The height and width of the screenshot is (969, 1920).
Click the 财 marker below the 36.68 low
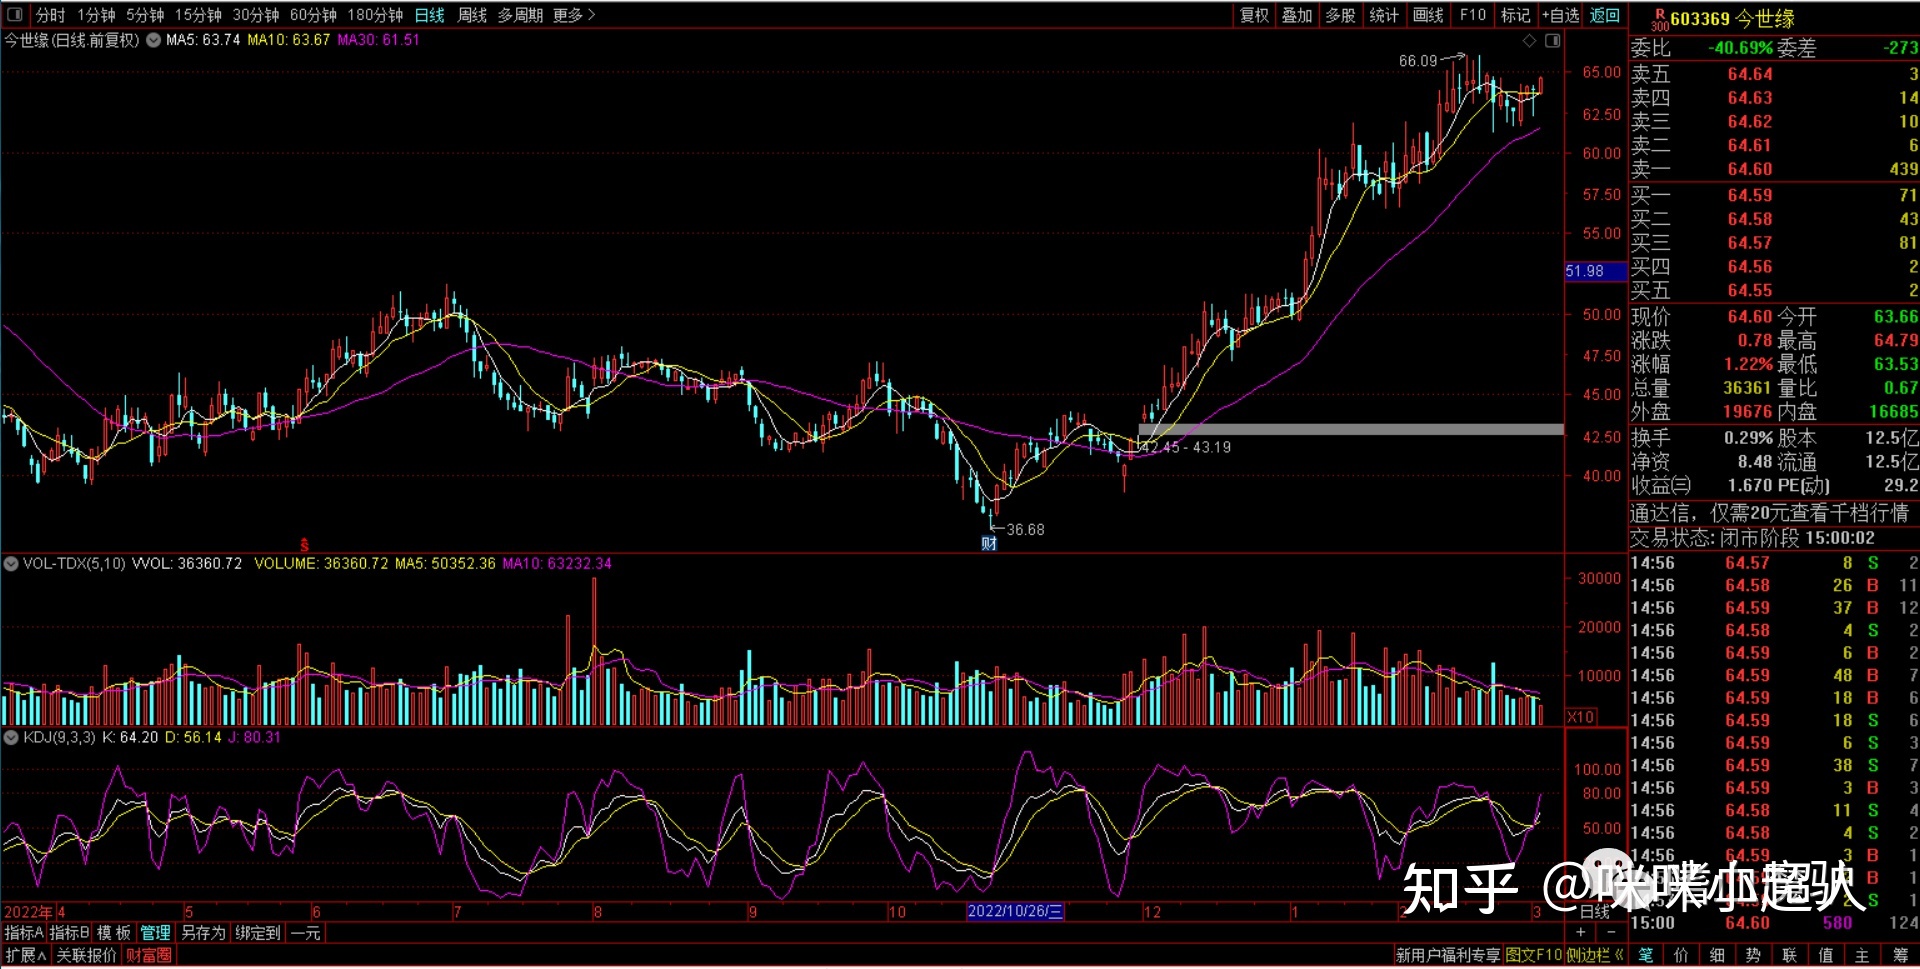tap(989, 544)
